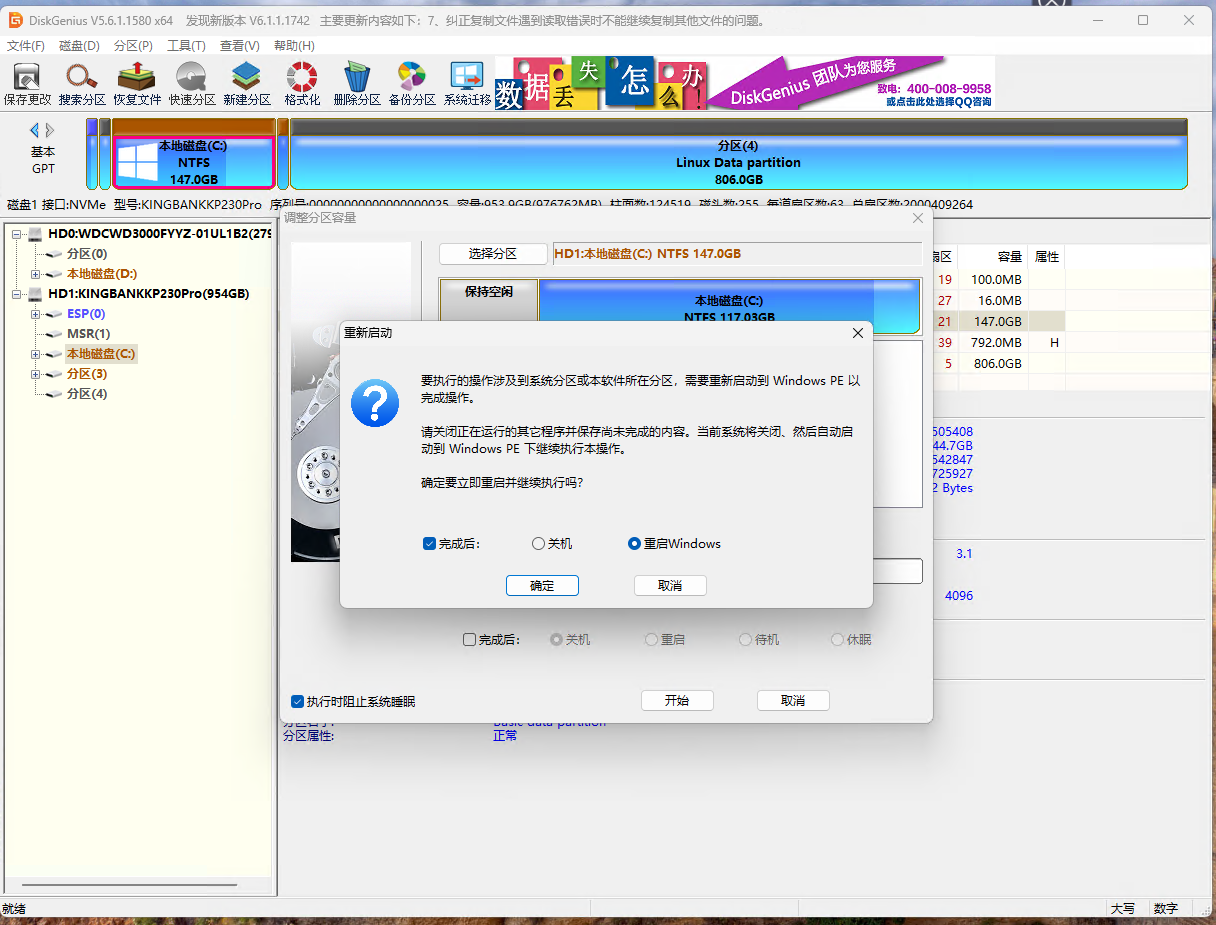Open the 分区(P) menu
This screenshot has height=925, width=1216.
click(133, 46)
